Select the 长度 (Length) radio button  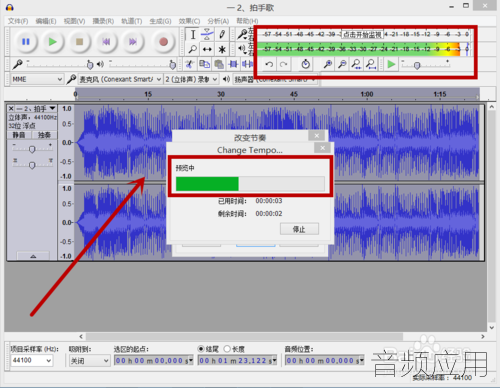tap(227, 349)
